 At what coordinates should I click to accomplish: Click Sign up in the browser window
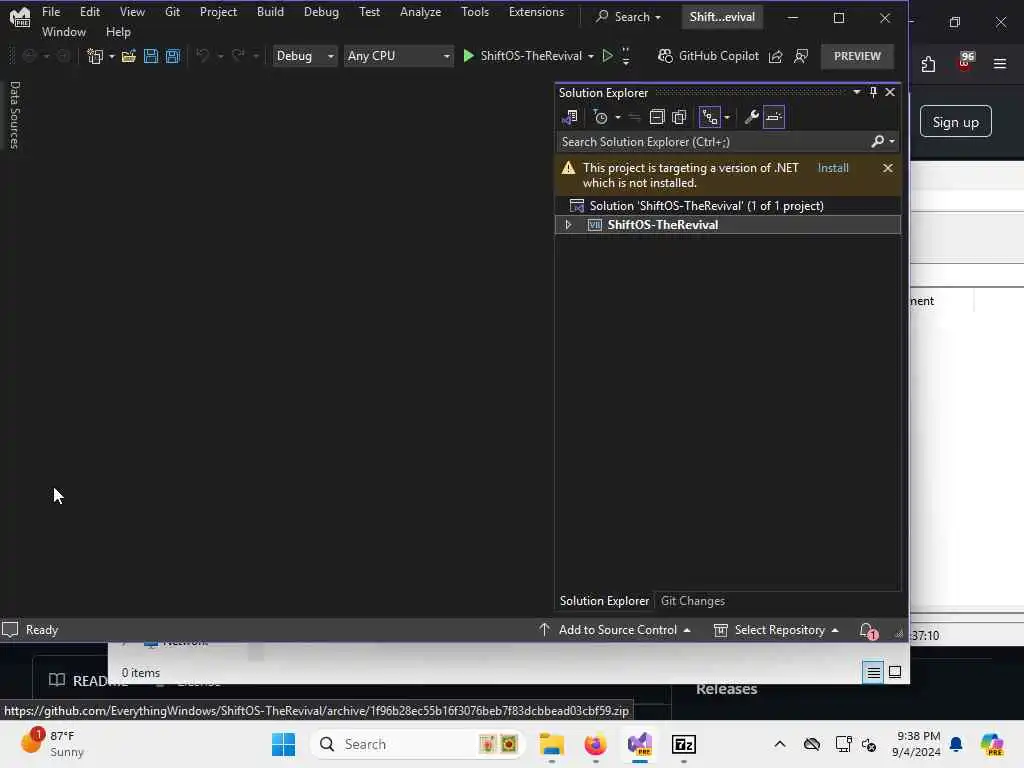(955, 122)
